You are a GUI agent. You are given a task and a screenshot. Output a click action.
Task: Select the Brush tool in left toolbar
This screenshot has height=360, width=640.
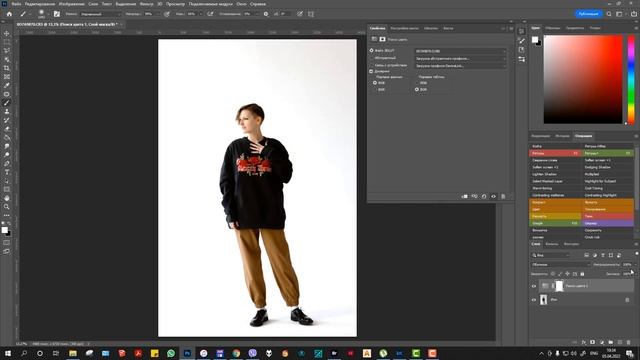point(7,103)
